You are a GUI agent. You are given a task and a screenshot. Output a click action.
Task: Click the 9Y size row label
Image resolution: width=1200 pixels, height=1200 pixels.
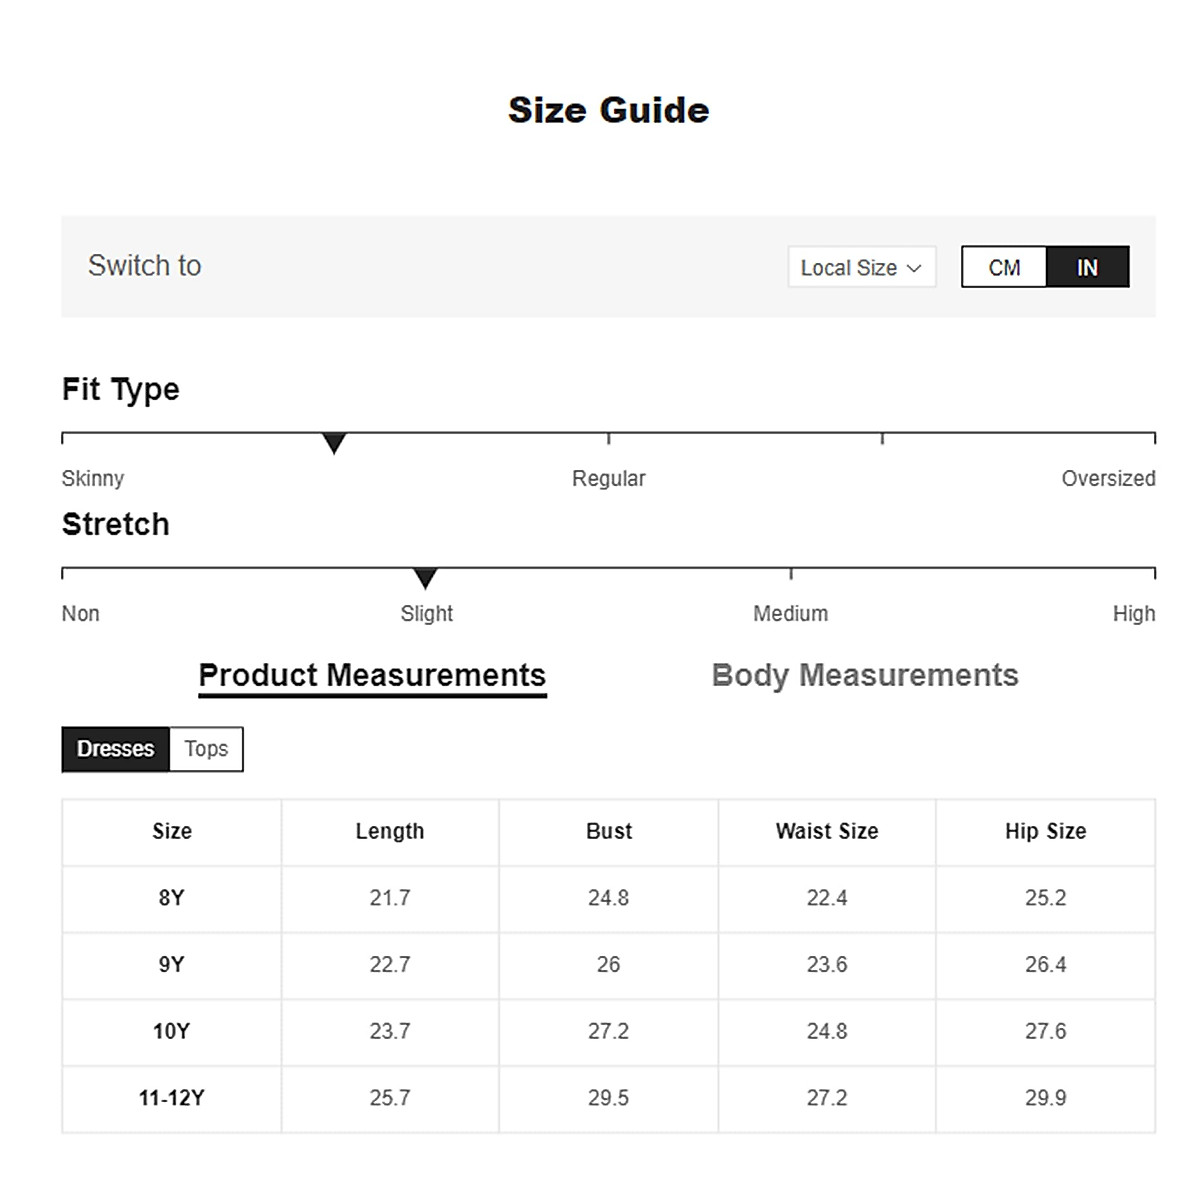click(x=171, y=965)
